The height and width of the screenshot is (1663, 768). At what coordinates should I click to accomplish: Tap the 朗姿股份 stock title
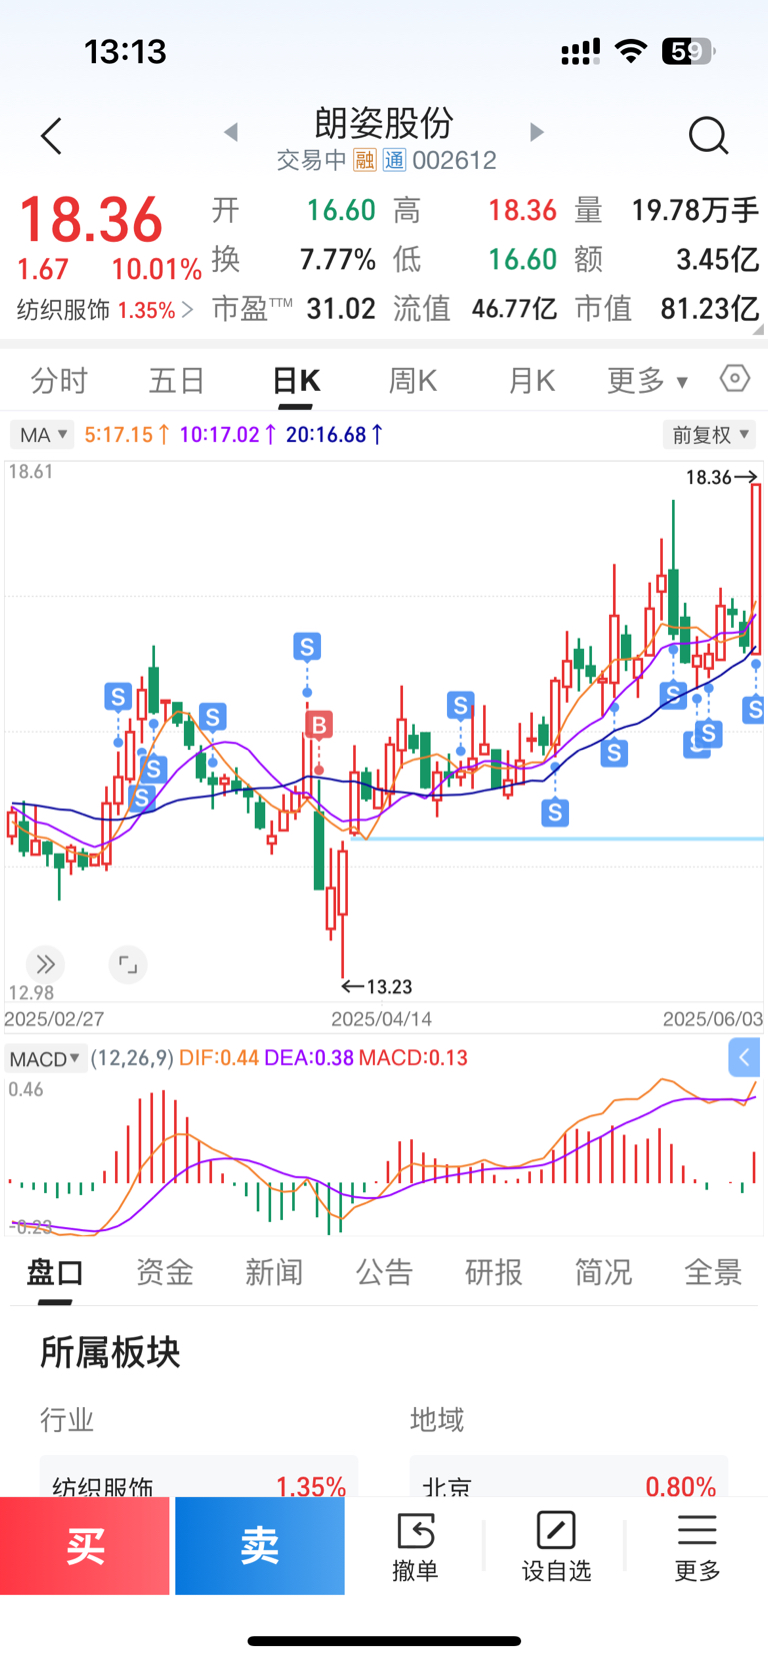(384, 123)
